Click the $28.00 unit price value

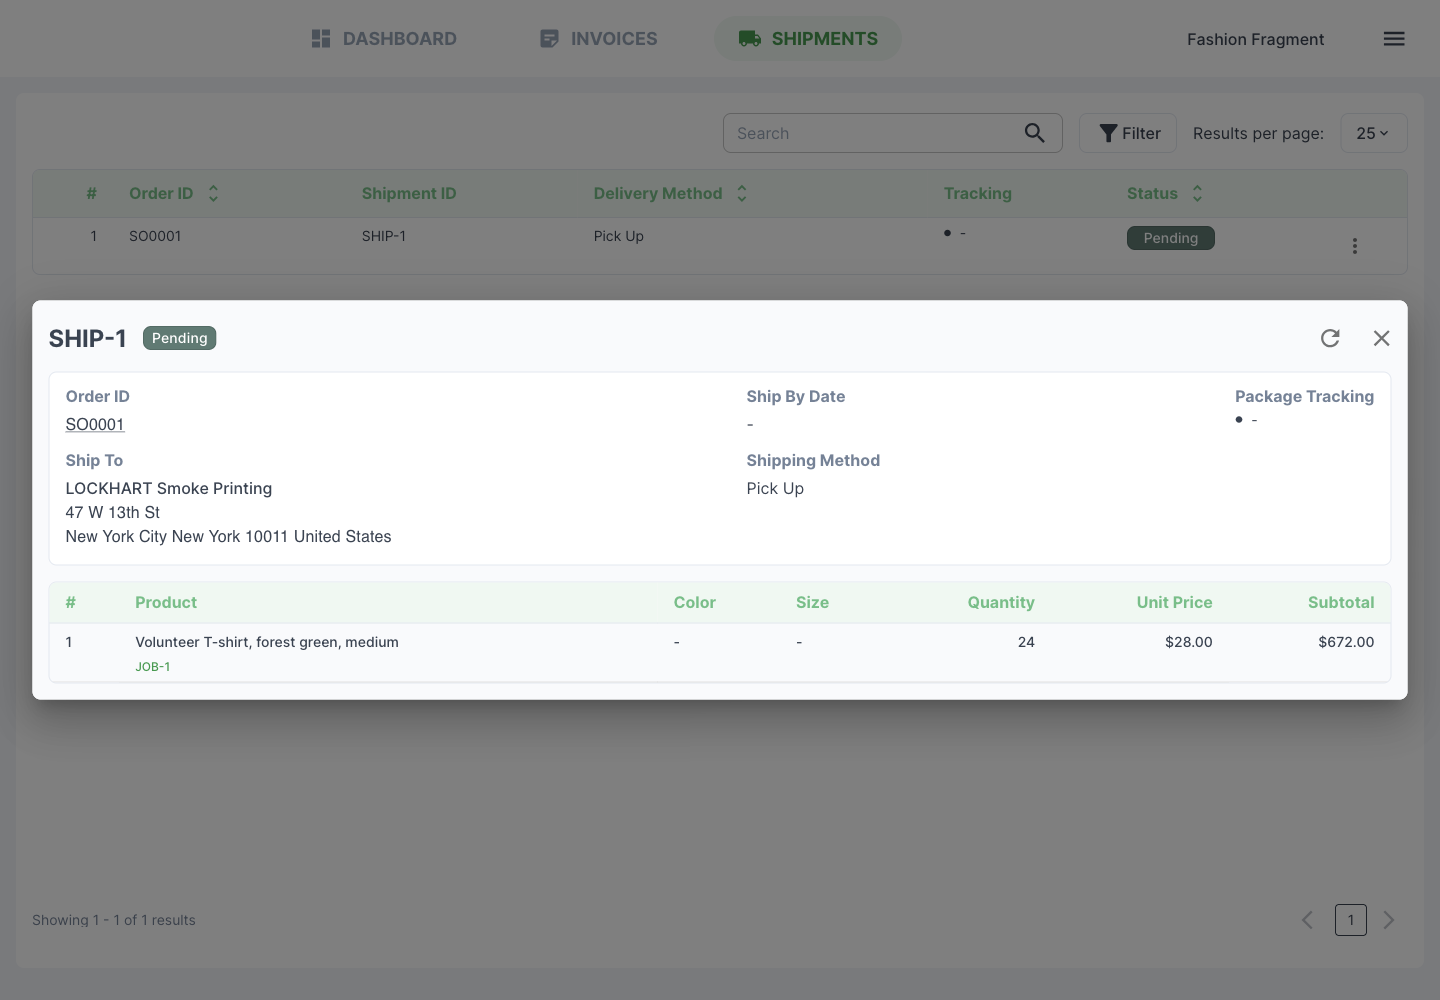1189,642
